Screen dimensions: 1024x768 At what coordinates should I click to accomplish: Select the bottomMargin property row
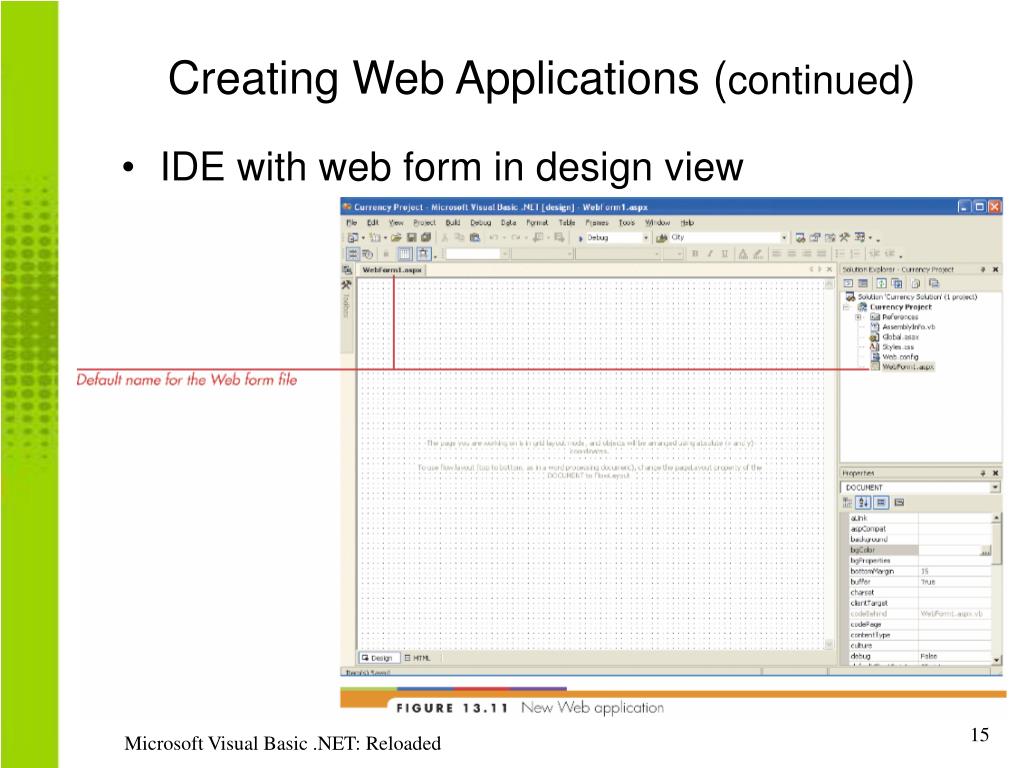click(920, 571)
